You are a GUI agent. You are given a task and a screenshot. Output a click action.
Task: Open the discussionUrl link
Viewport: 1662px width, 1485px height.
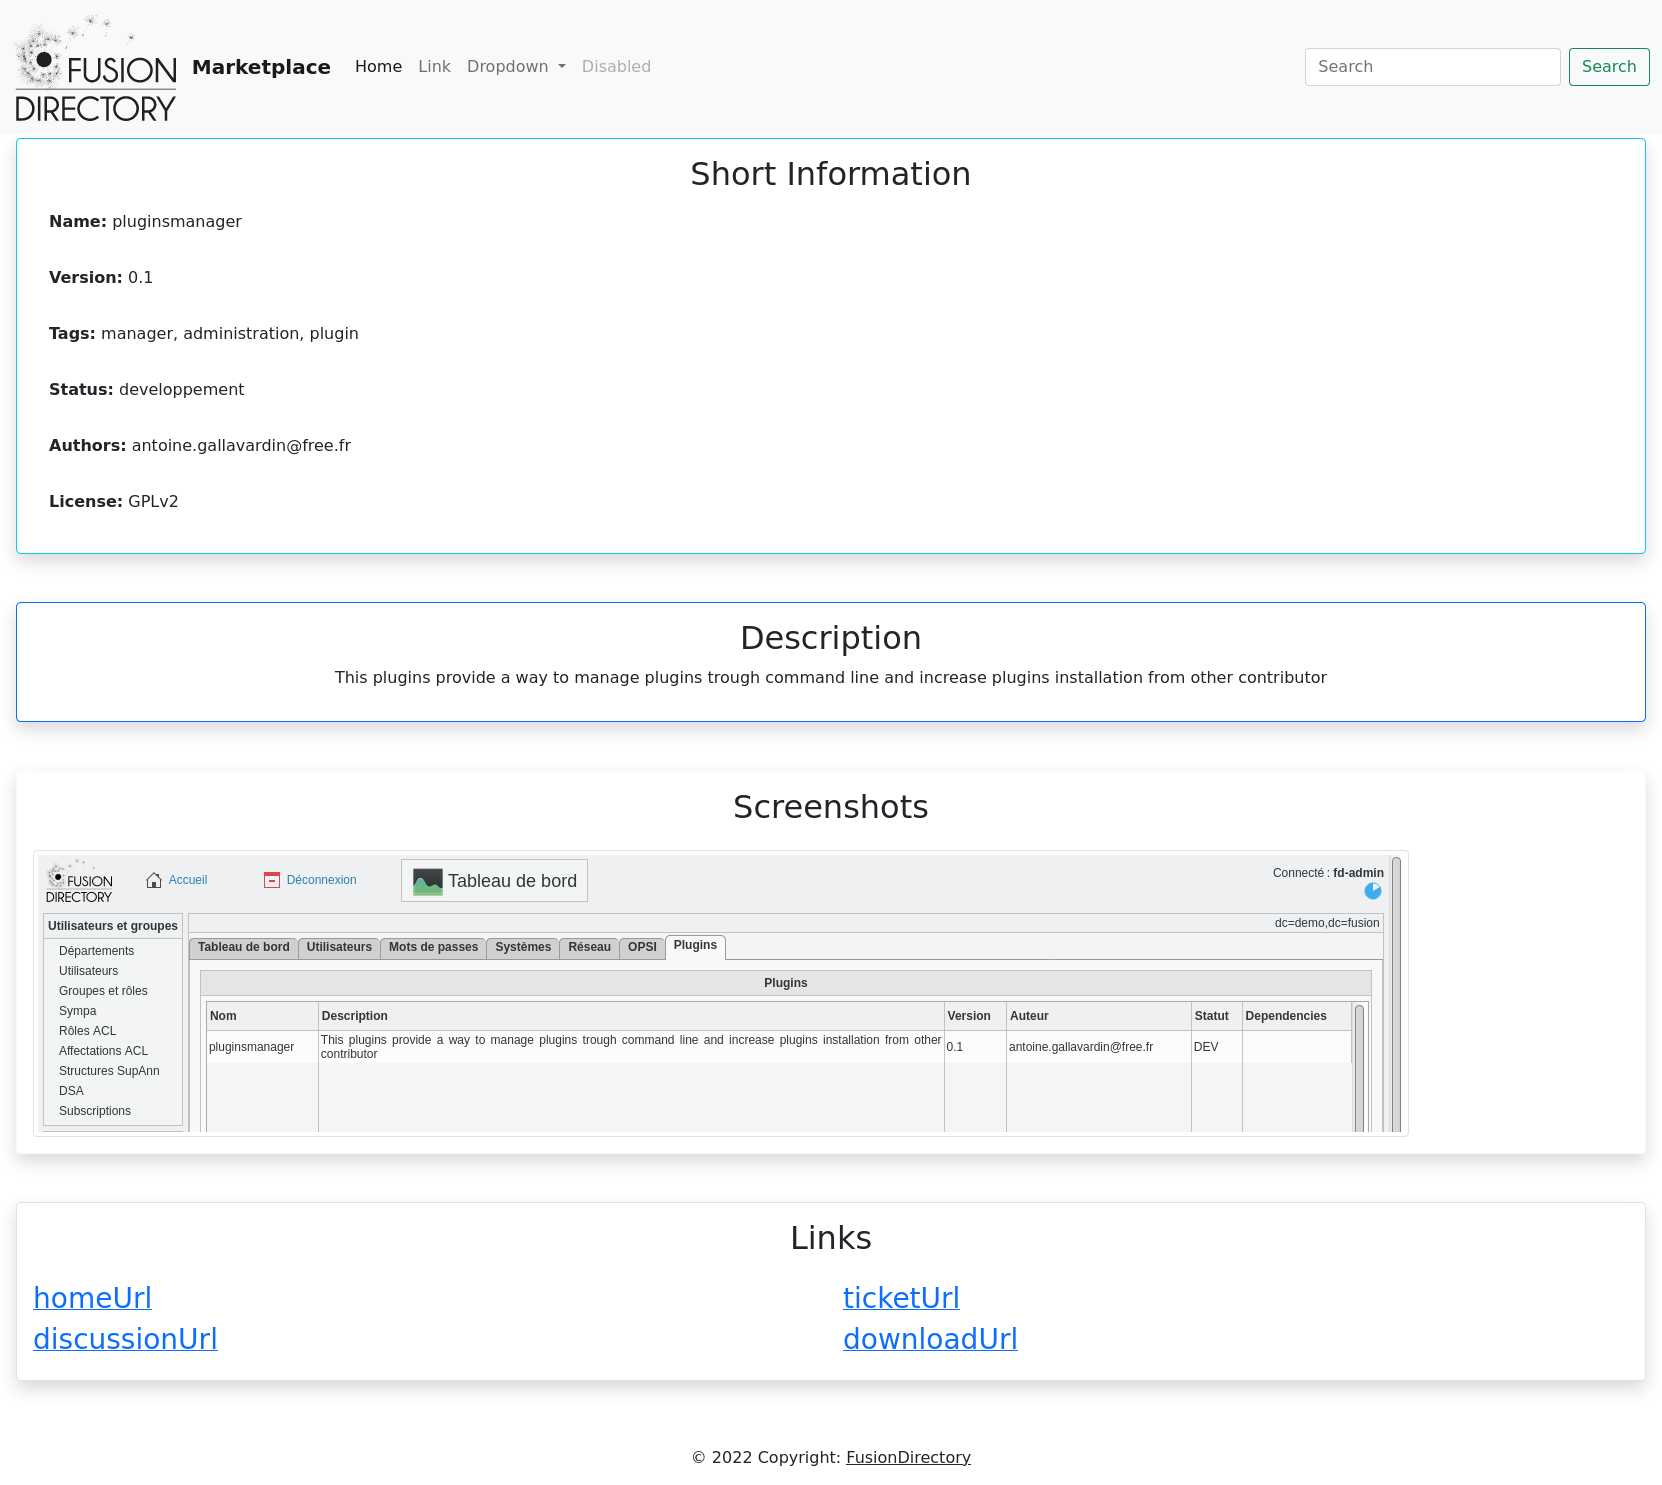(x=125, y=1339)
